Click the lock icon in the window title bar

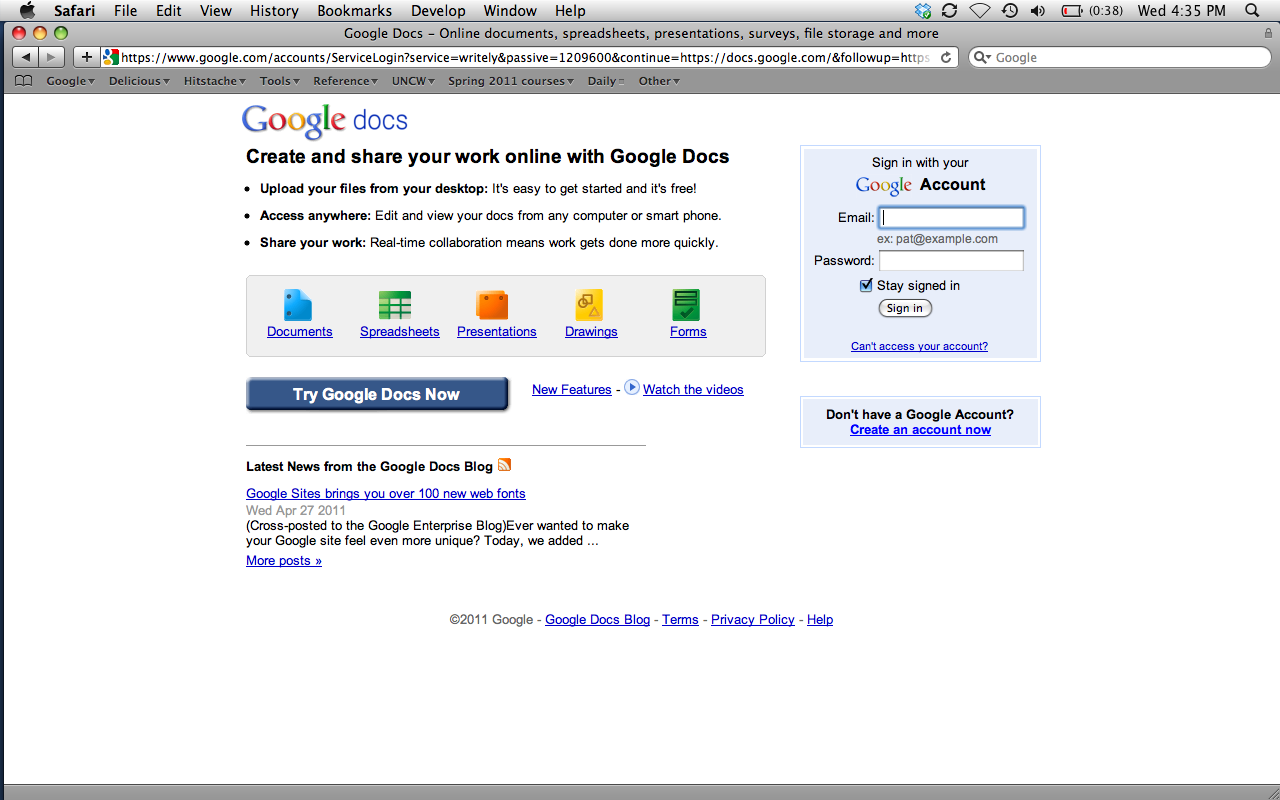tap(1268, 33)
